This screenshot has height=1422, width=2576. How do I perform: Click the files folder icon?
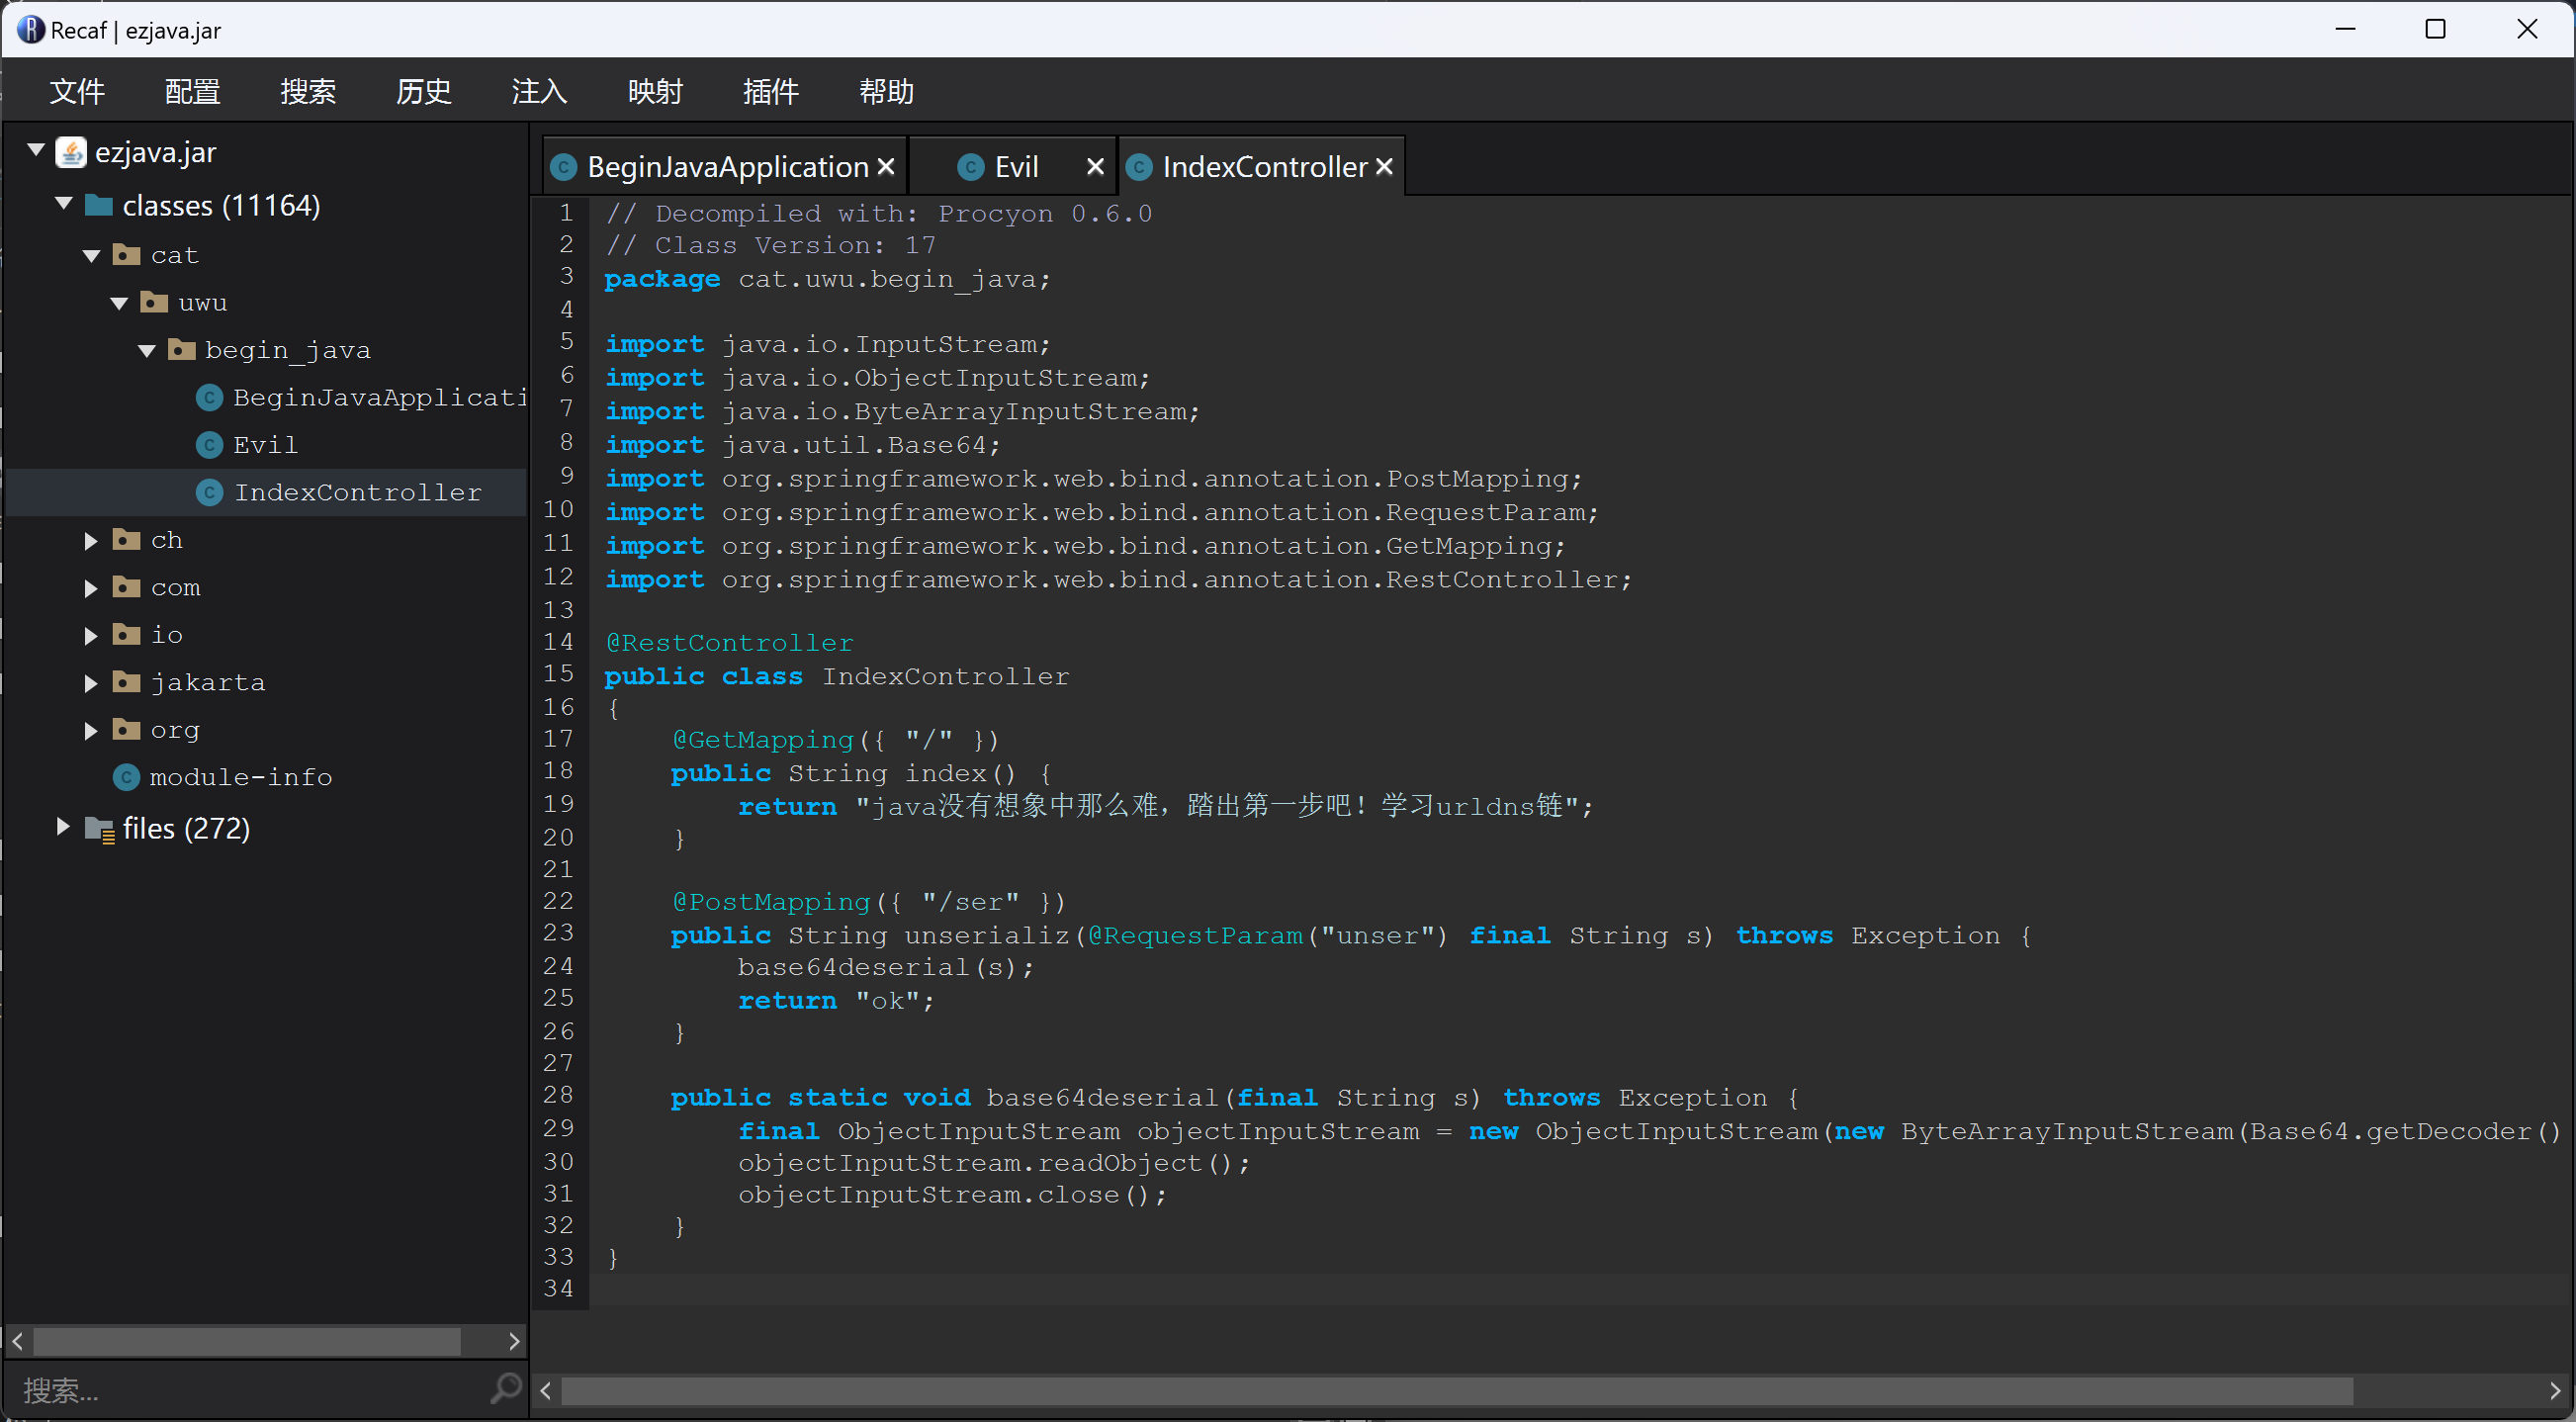point(99,828)
